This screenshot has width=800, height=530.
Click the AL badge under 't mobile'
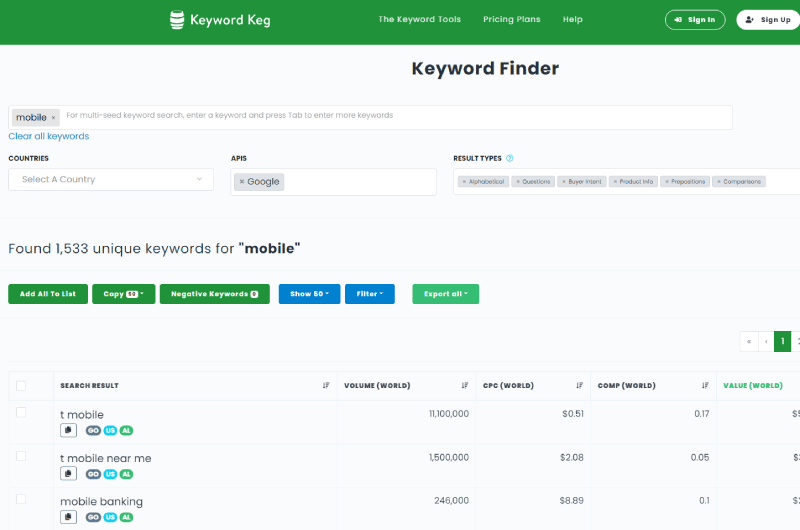[x=126, y=431]
